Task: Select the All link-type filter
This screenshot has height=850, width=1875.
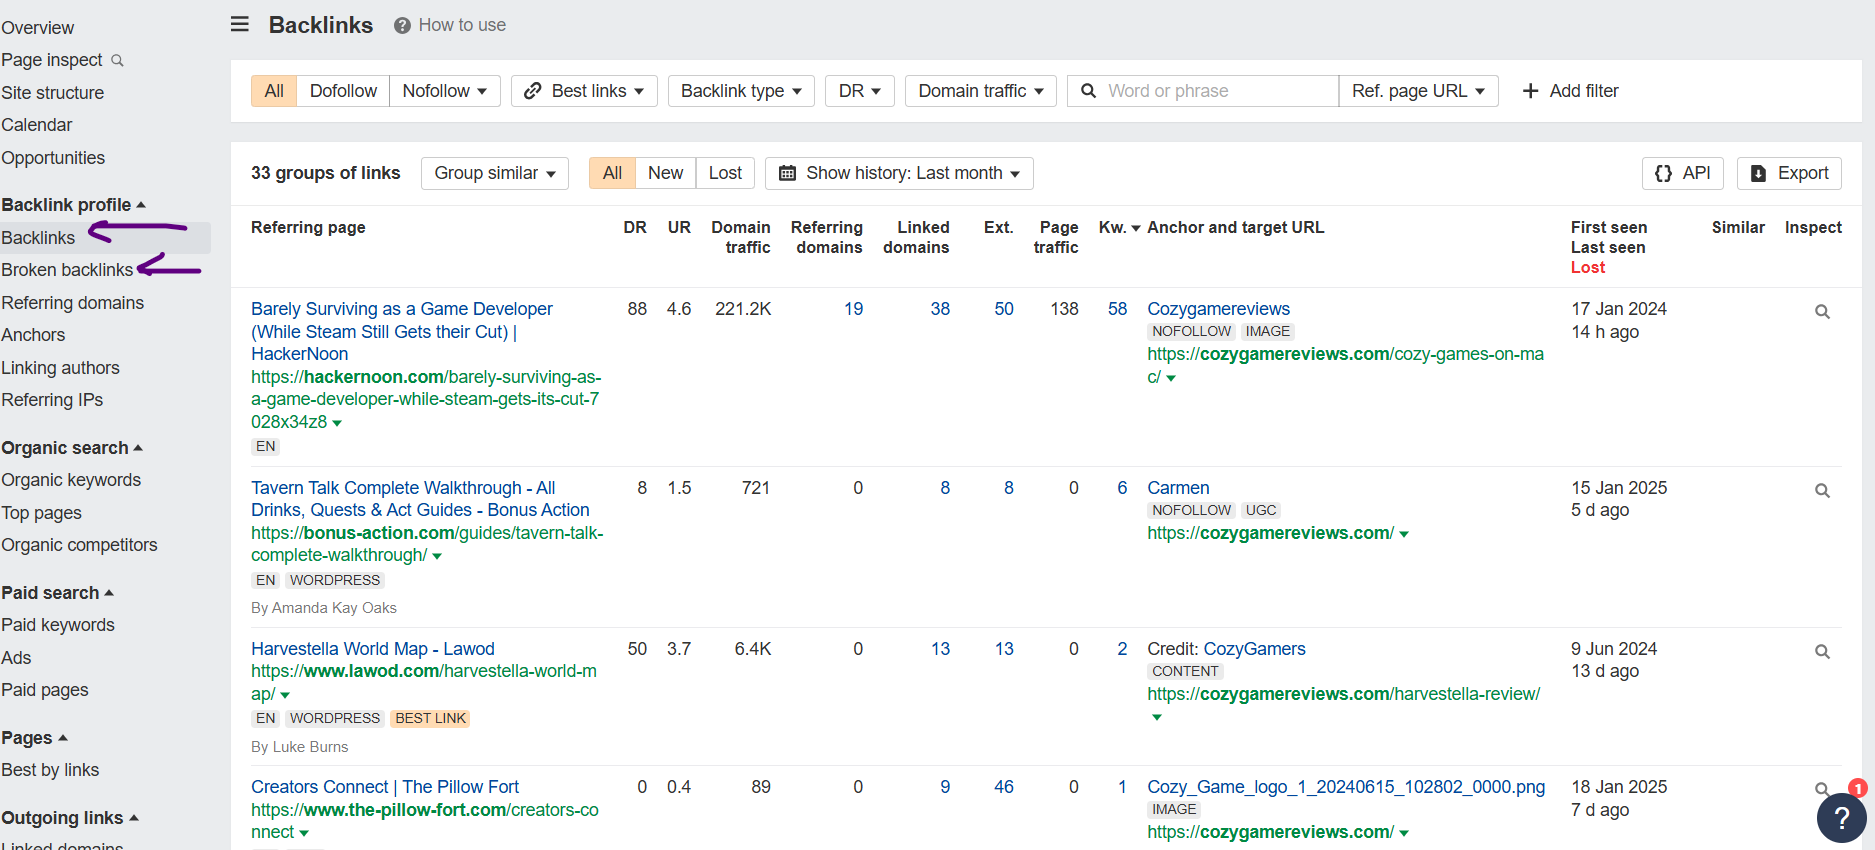Action: [x=274, y=91]
